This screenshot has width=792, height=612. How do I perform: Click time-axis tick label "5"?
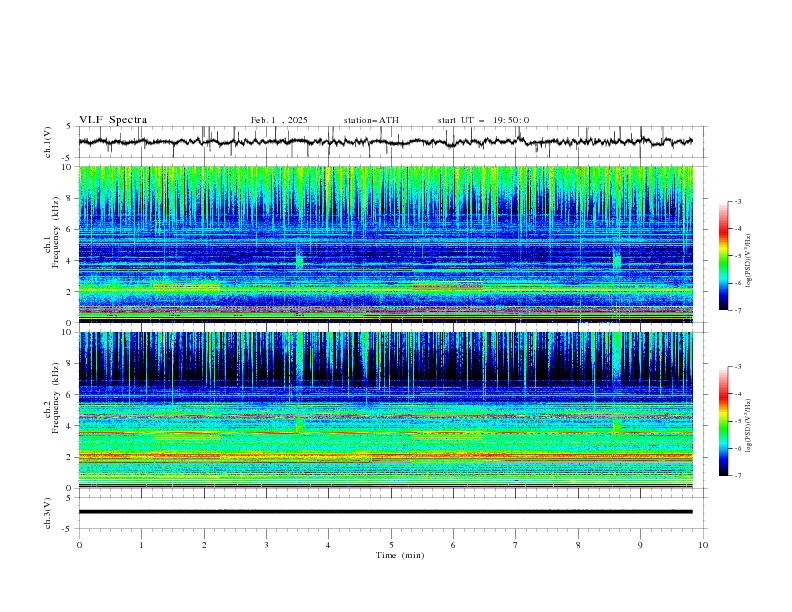391,545
